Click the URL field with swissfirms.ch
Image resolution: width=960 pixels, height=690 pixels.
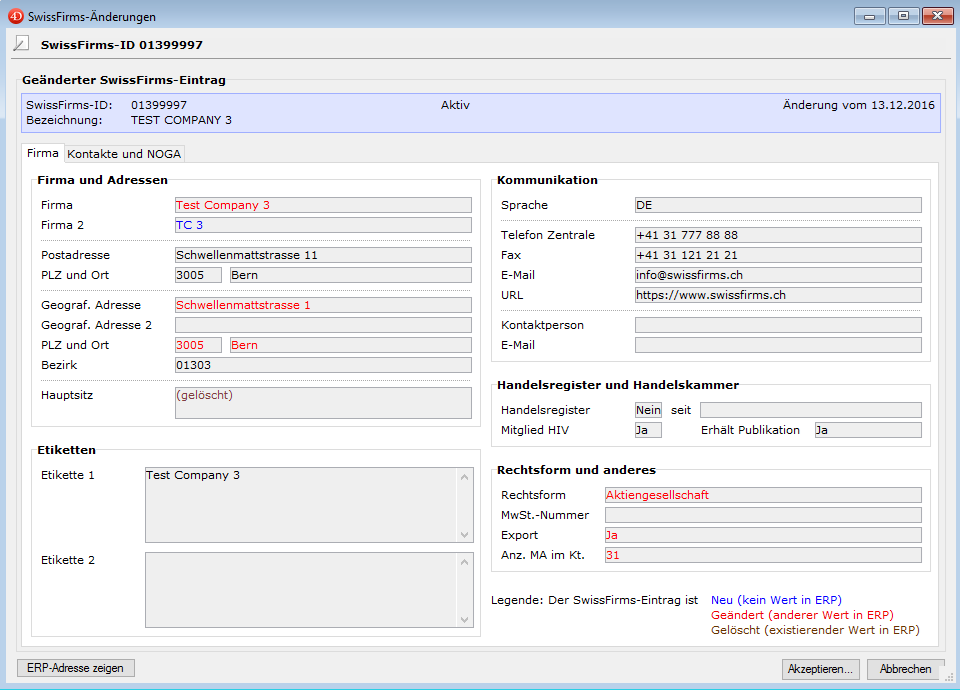tap(777, 295)
